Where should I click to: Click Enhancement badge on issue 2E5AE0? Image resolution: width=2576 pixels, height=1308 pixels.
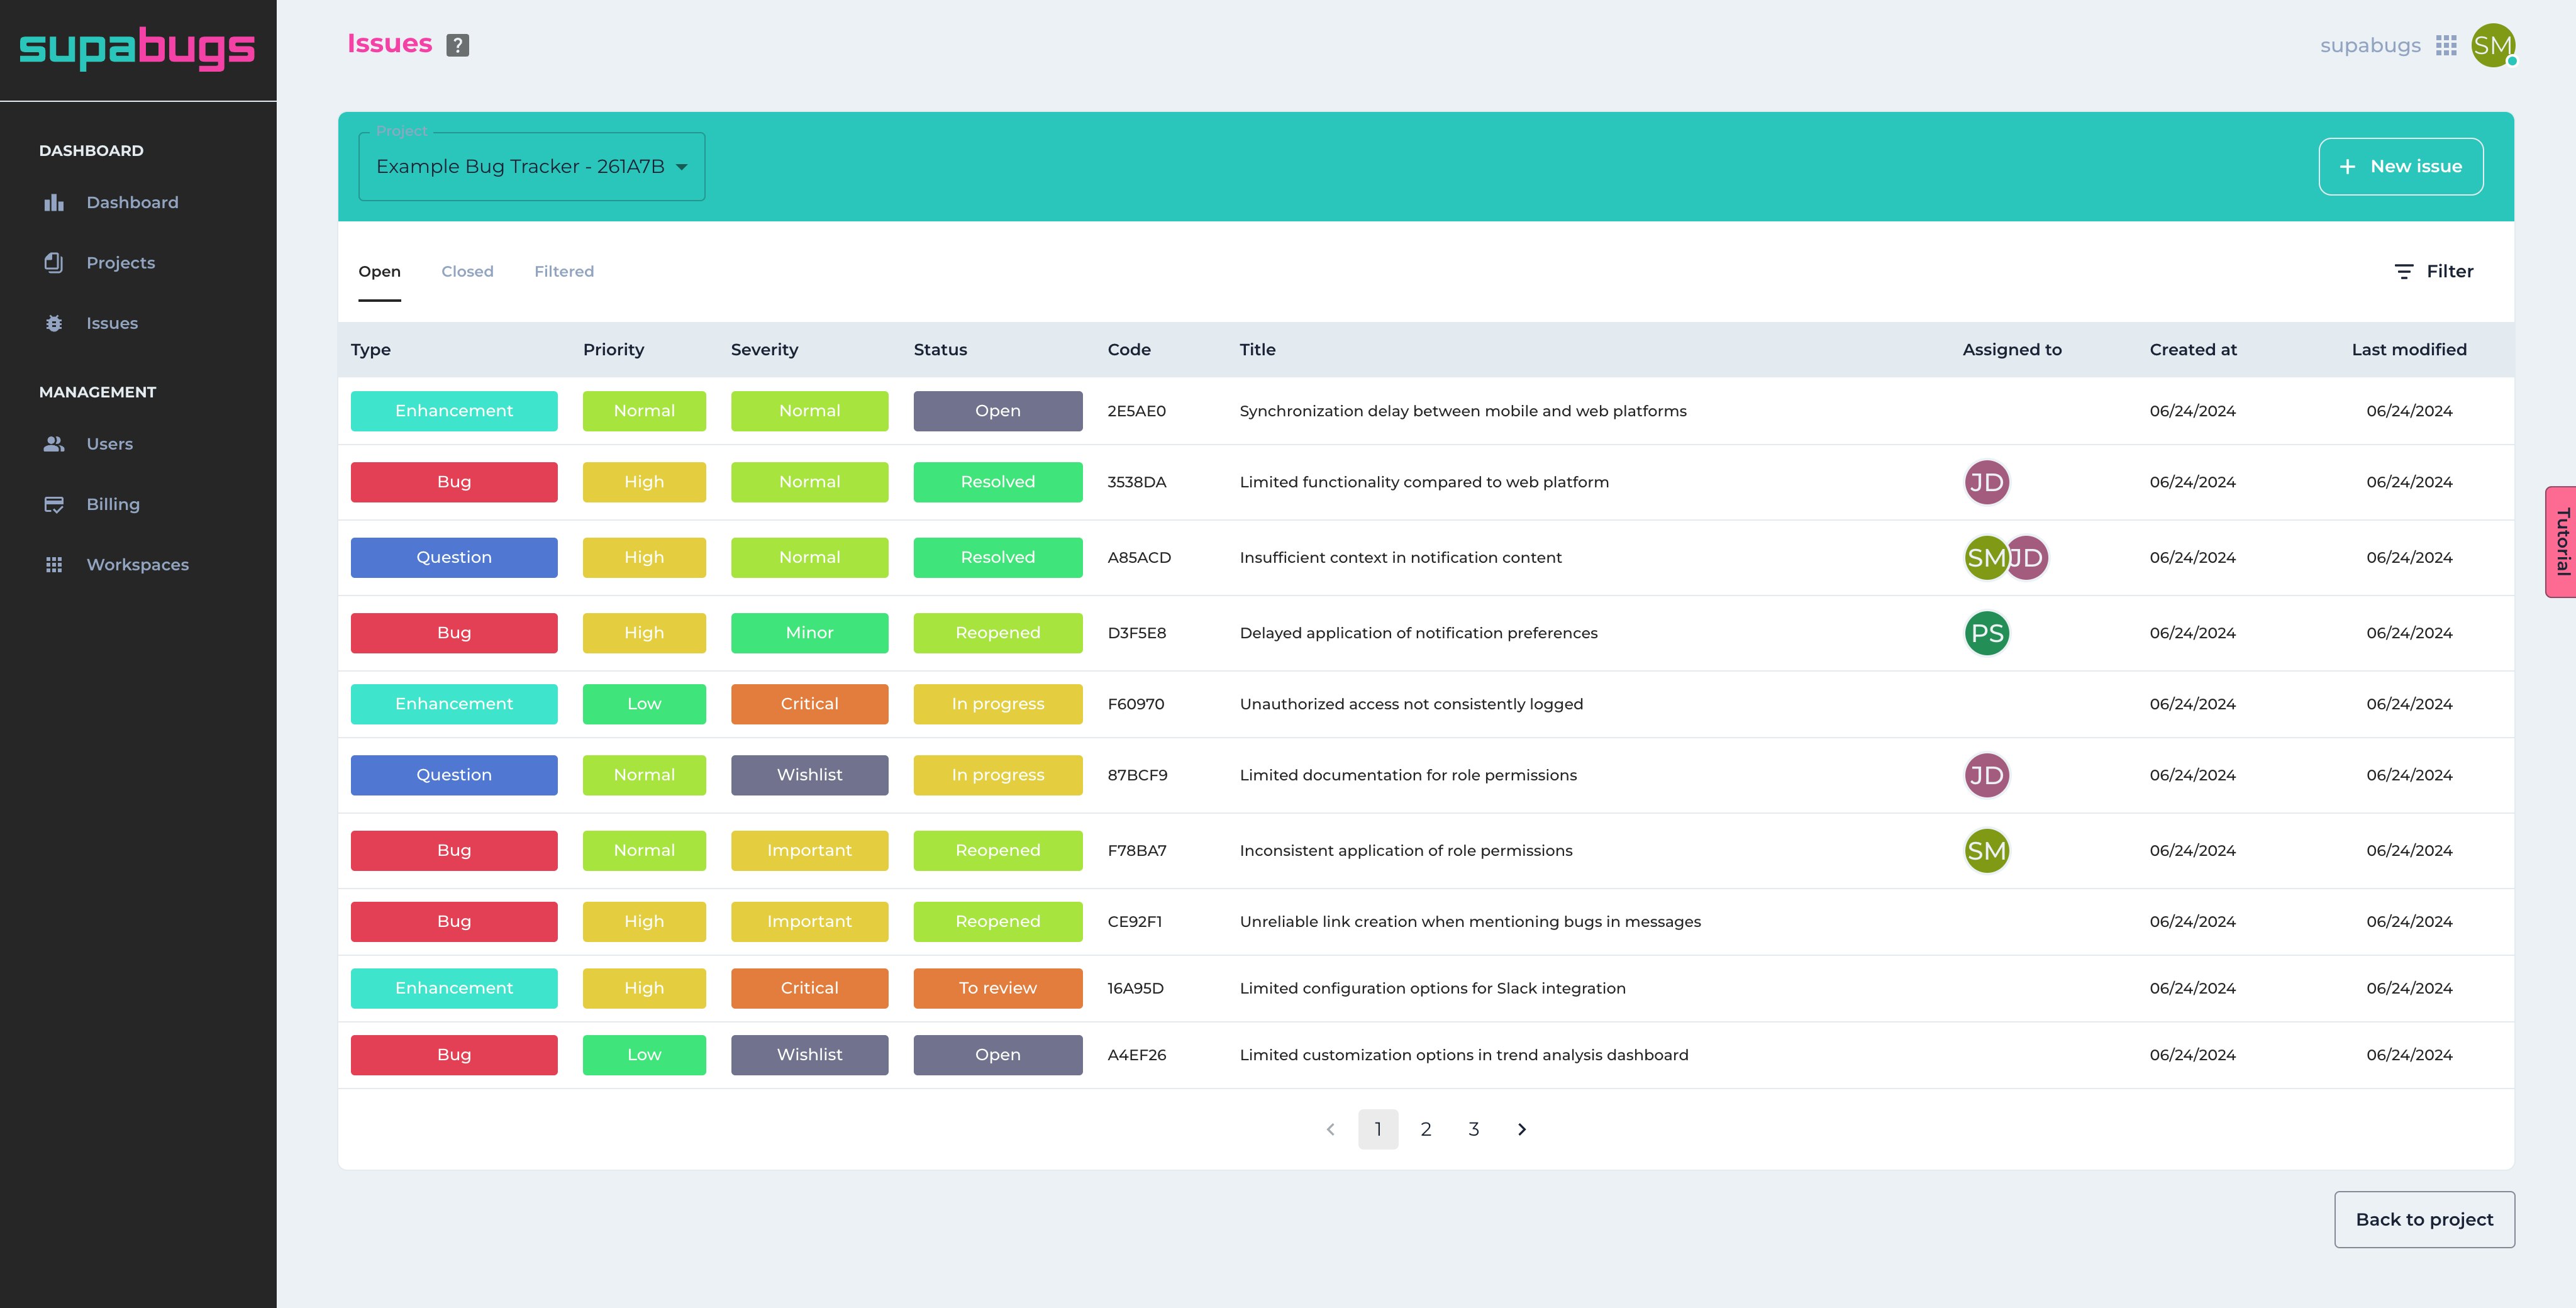point(454,411)
